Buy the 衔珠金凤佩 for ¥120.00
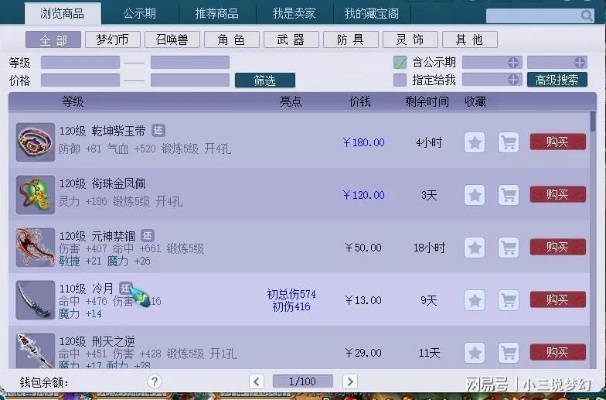 558,194
